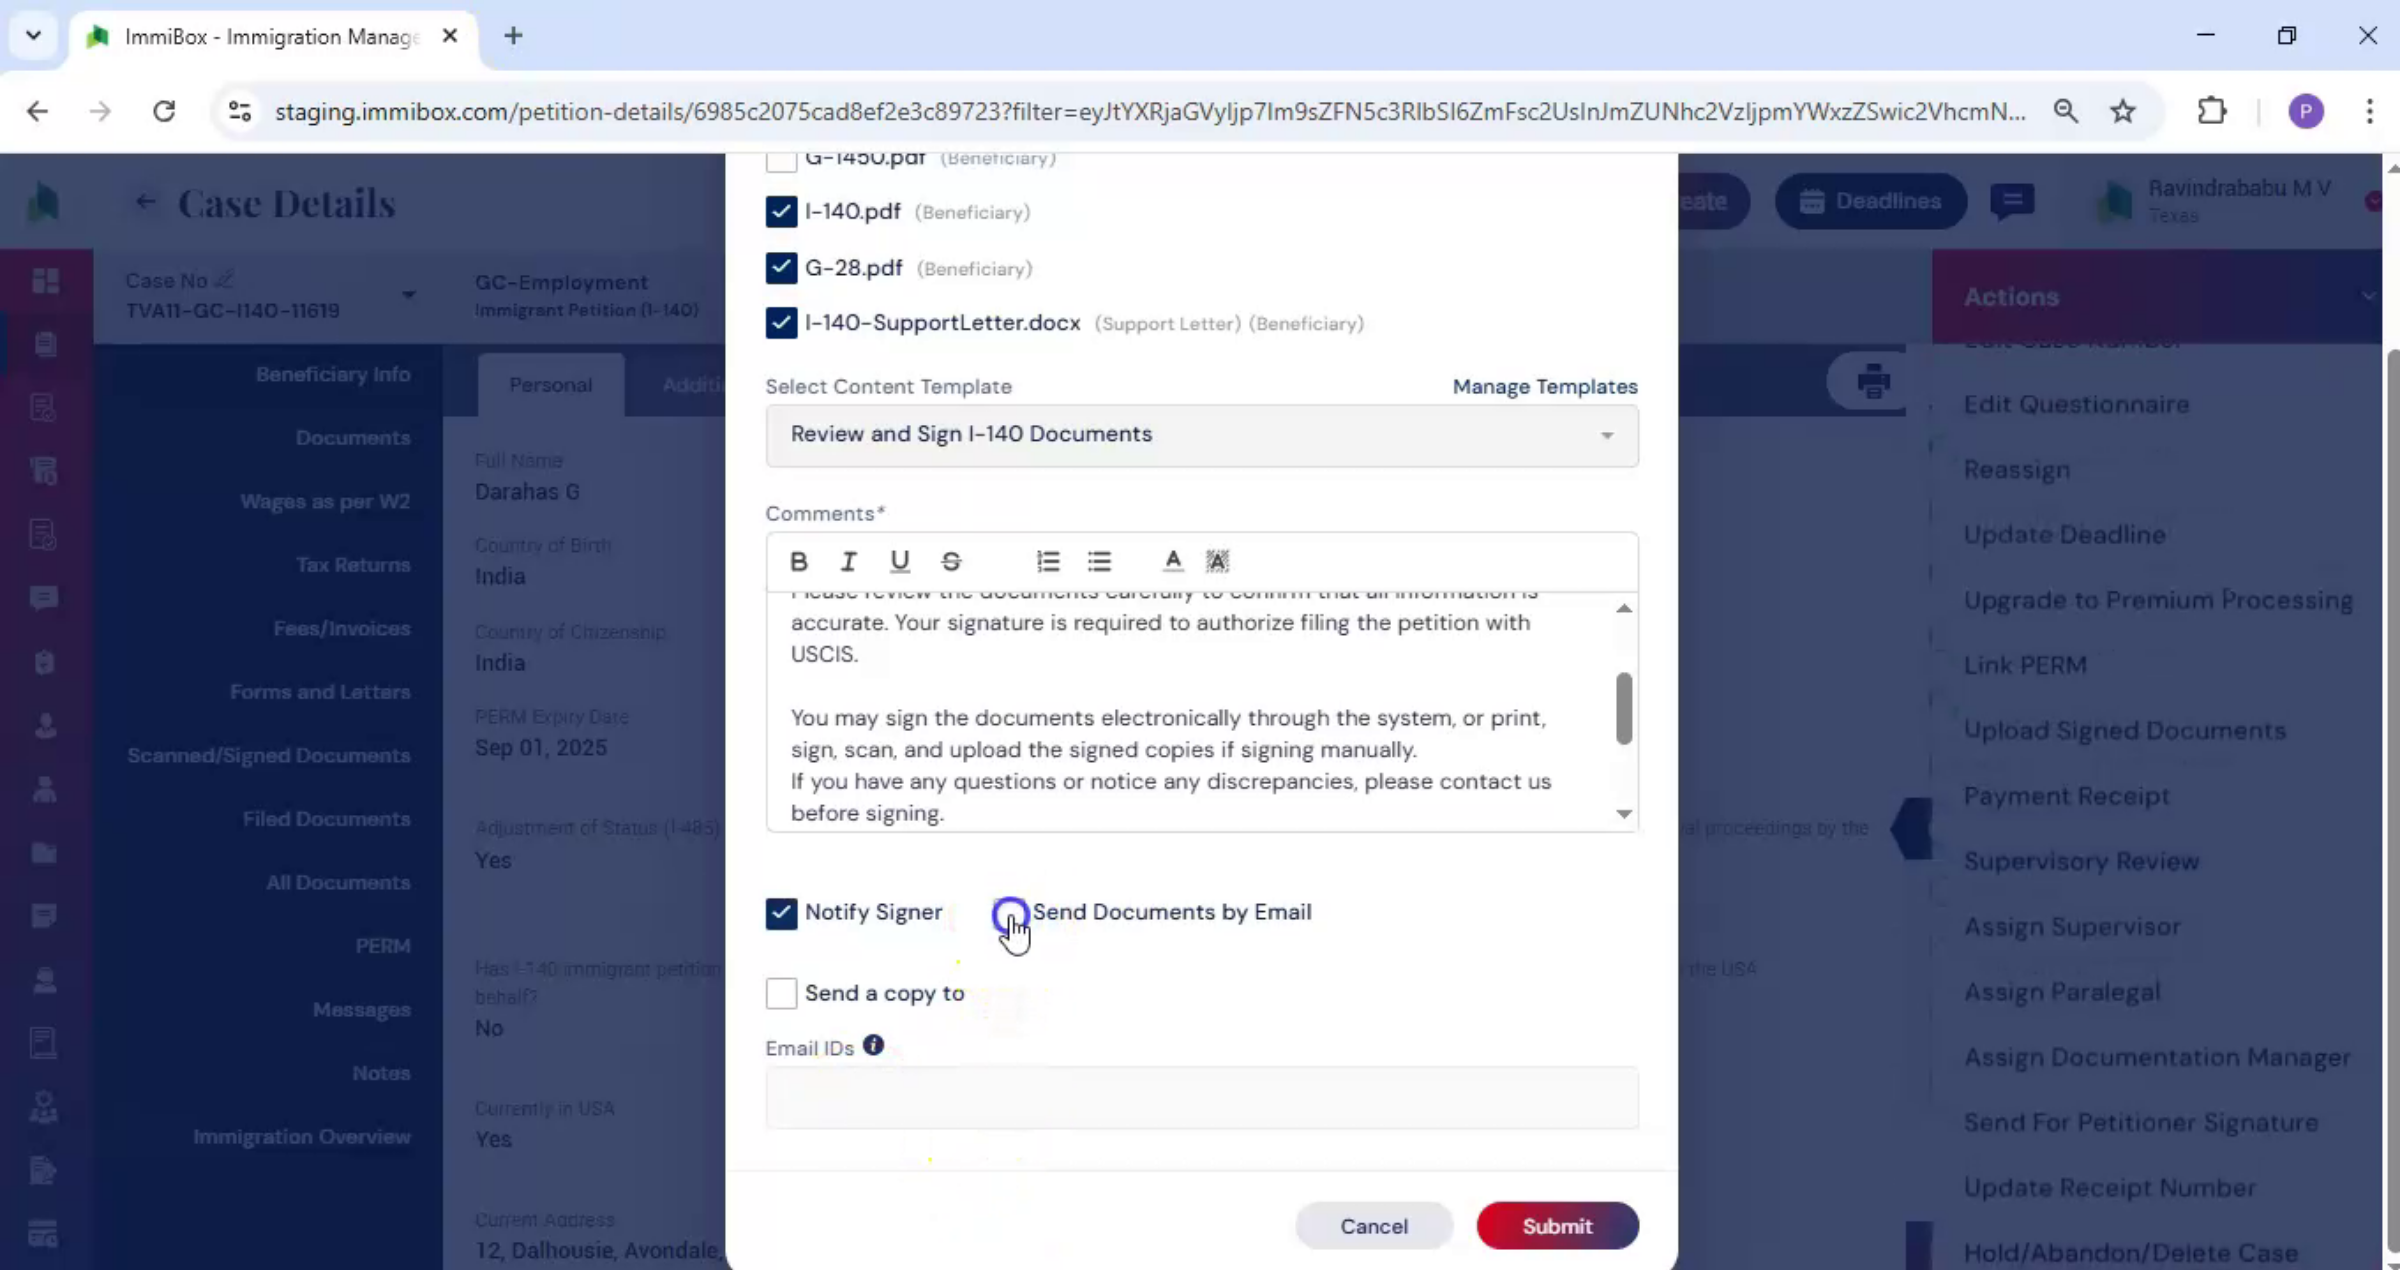Uncheck the Notify Signer checkbox
This screenshot has height=1270, width=2400.
[781, 912]
